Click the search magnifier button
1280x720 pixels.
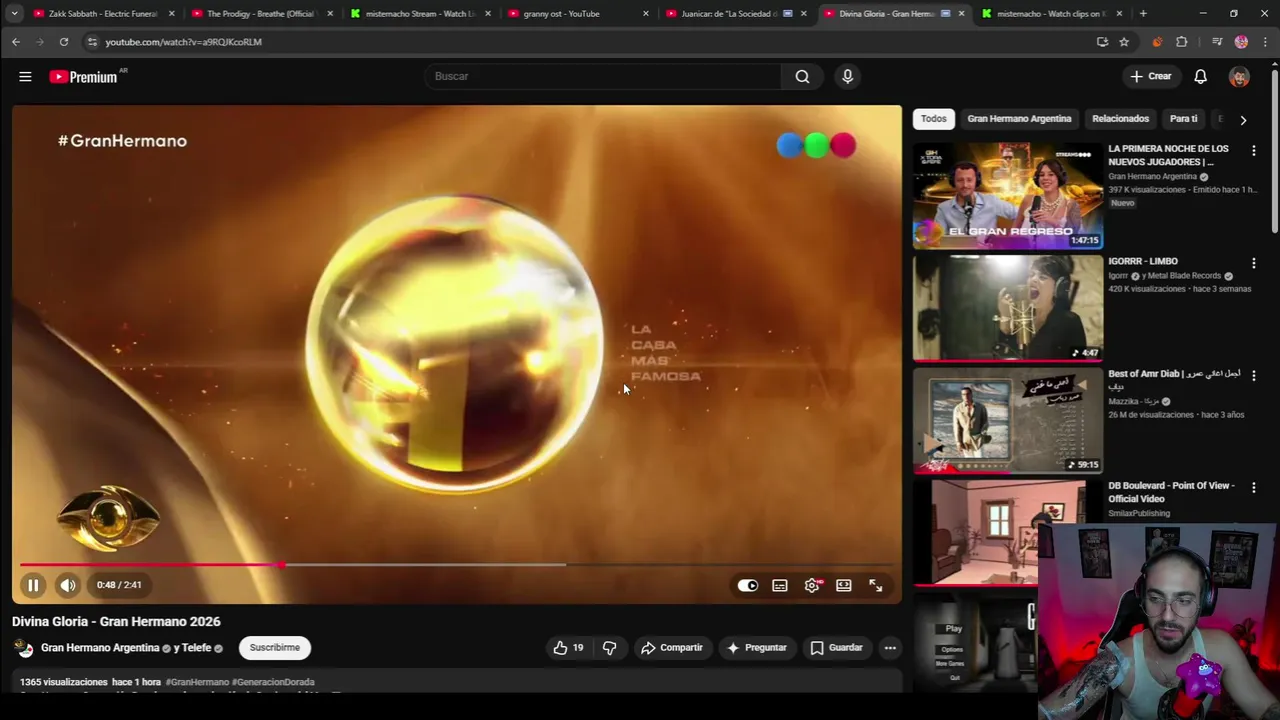(802, 76)
